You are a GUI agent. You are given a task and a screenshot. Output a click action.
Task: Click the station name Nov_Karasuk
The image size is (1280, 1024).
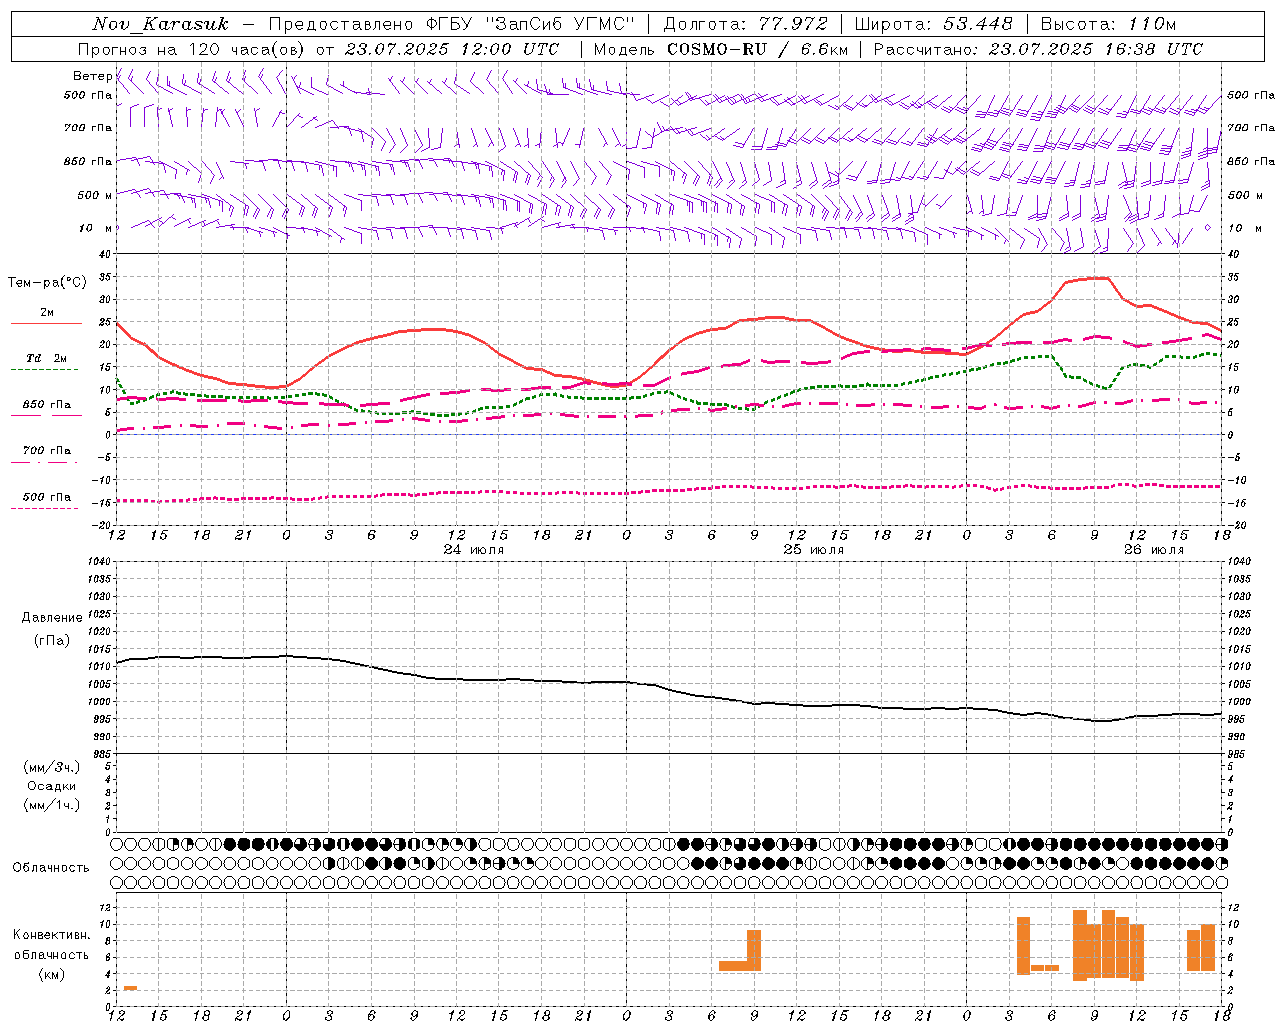point(160,24)
